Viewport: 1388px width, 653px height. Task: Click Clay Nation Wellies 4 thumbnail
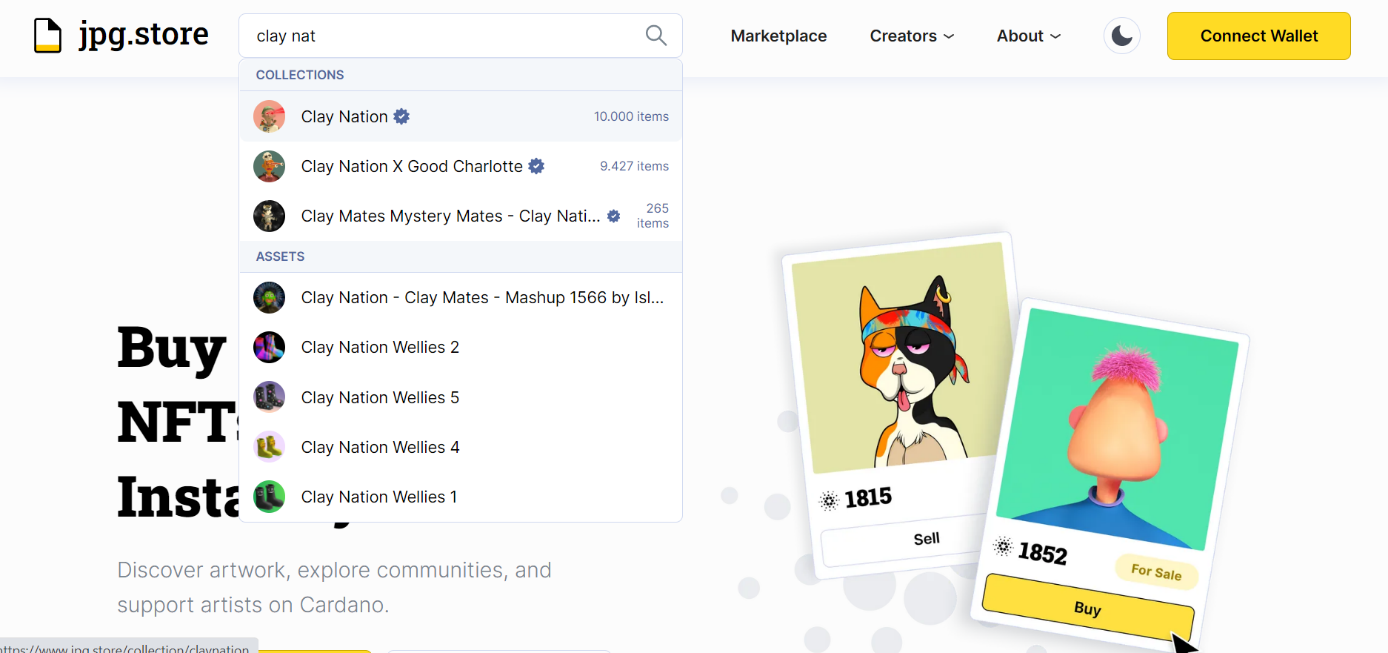pyautogui.click(x=269, y=447)
